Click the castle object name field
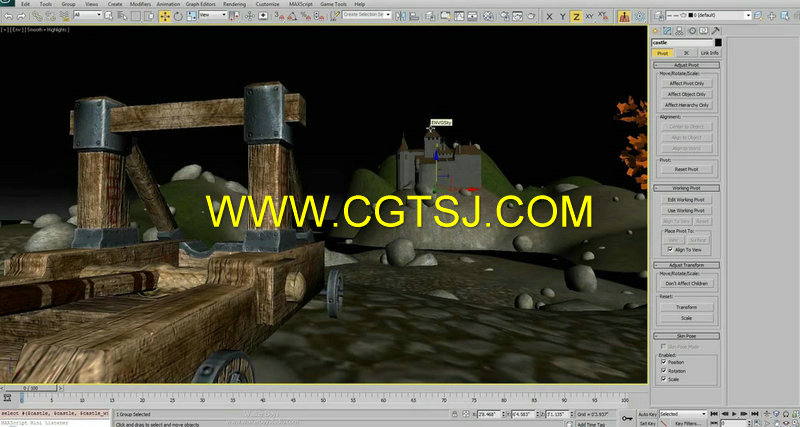 [682, 43]
